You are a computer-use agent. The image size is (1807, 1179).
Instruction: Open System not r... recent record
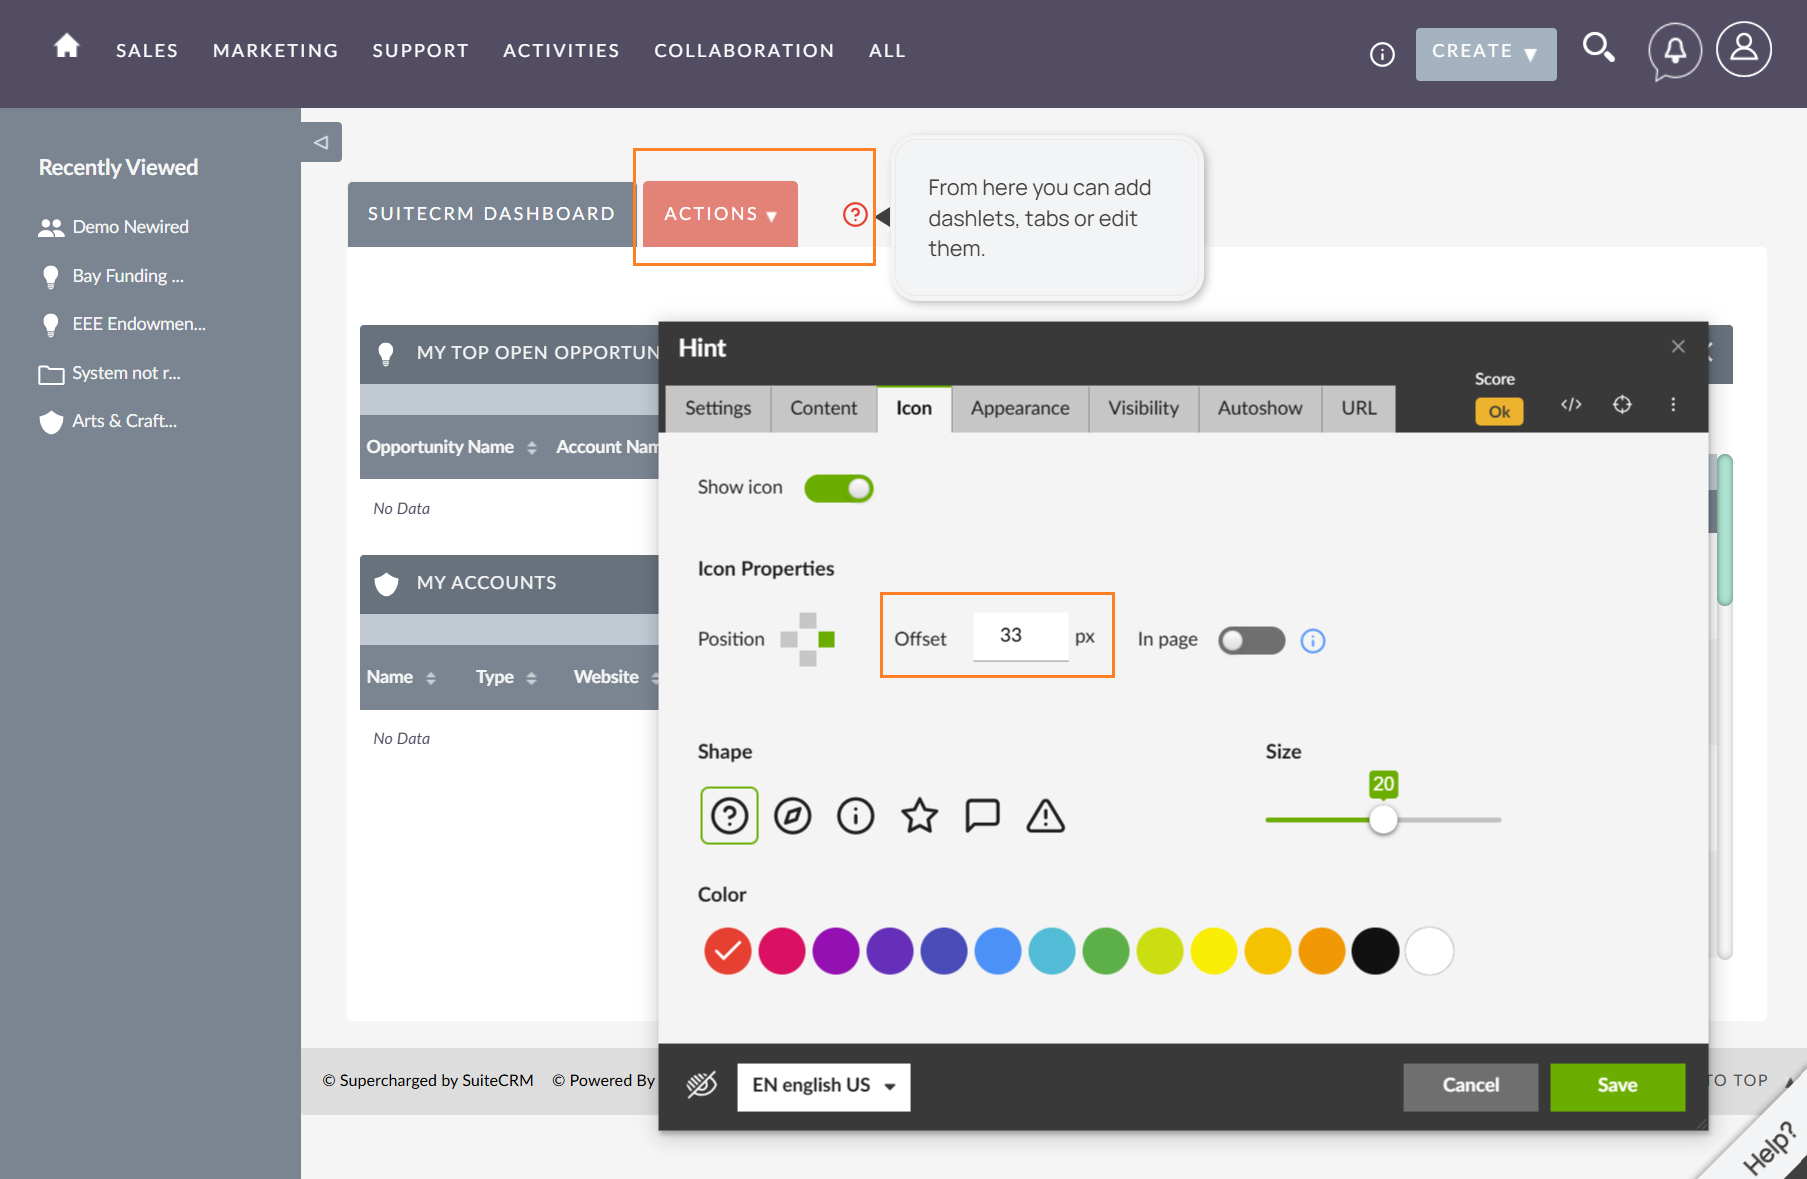pos(109,373)
